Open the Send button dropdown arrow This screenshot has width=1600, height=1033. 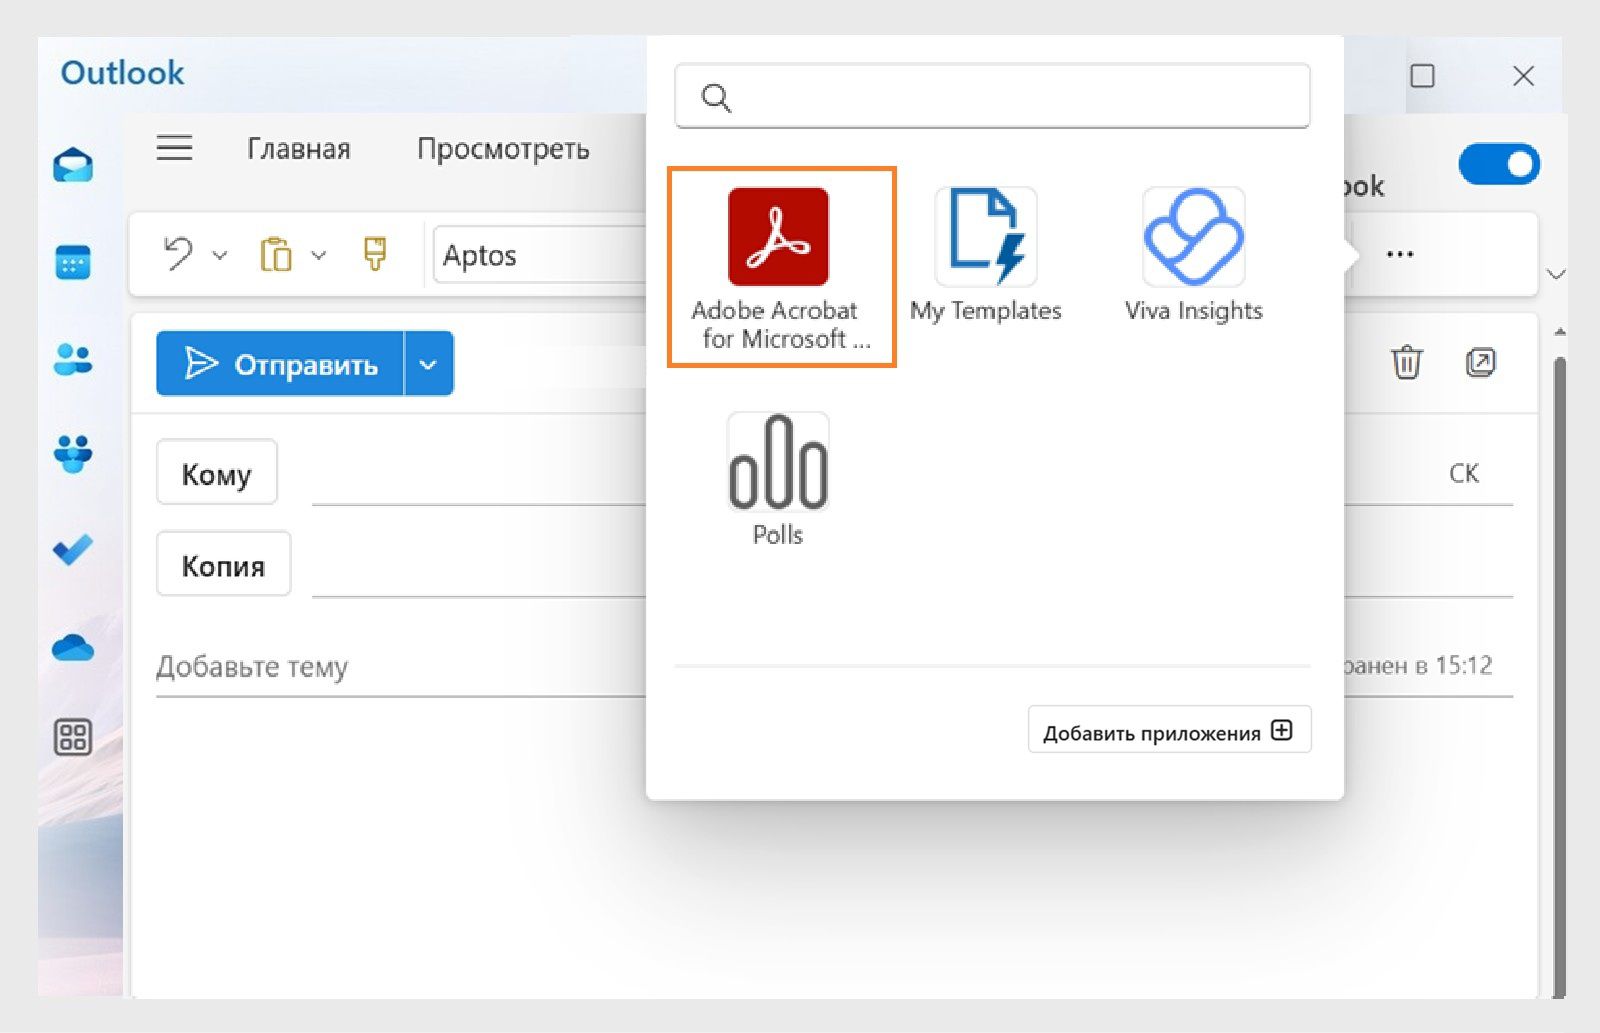[428, 363]
